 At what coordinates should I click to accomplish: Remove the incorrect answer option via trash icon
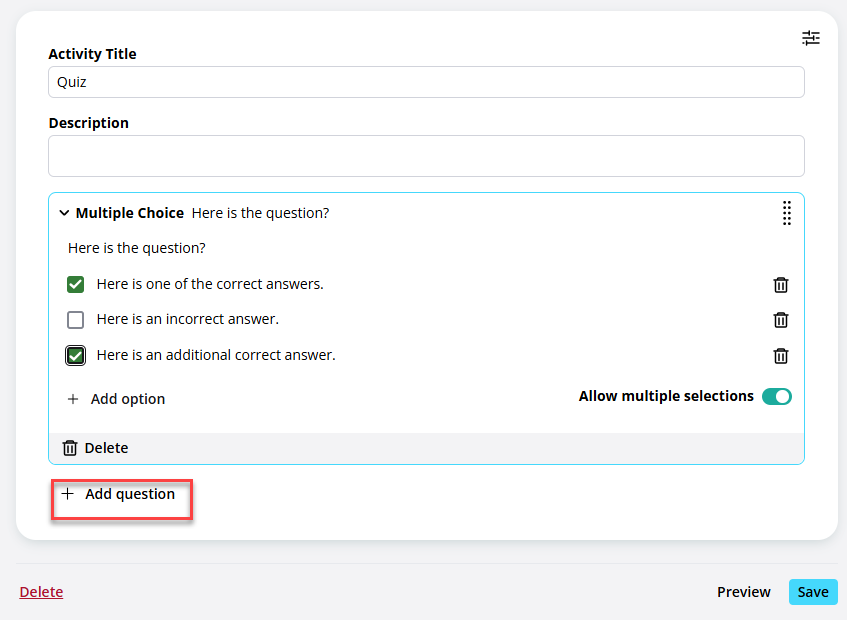(781, 320)
